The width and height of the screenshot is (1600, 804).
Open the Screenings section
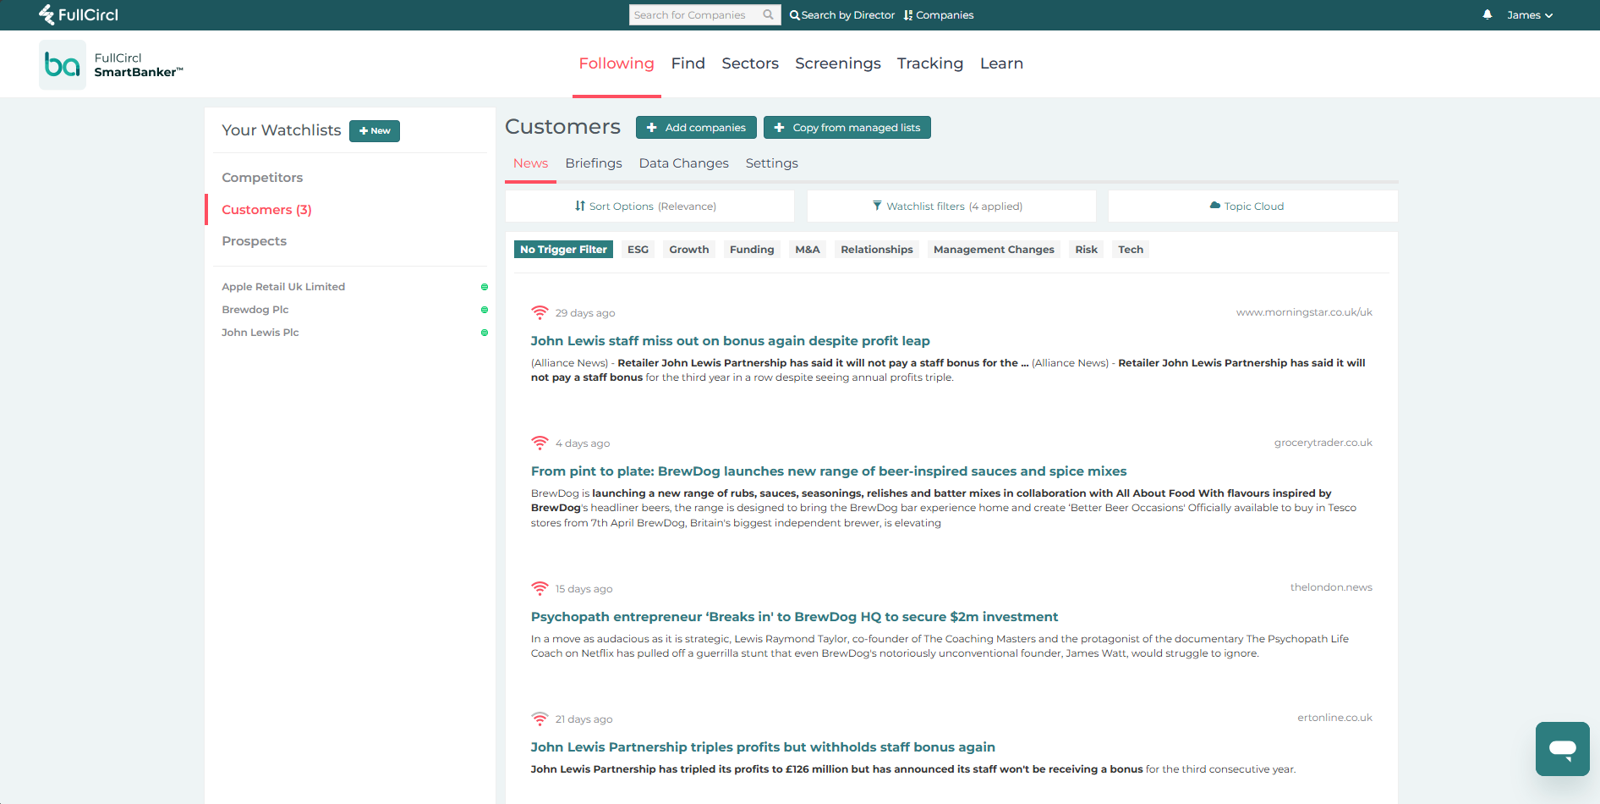838,64
